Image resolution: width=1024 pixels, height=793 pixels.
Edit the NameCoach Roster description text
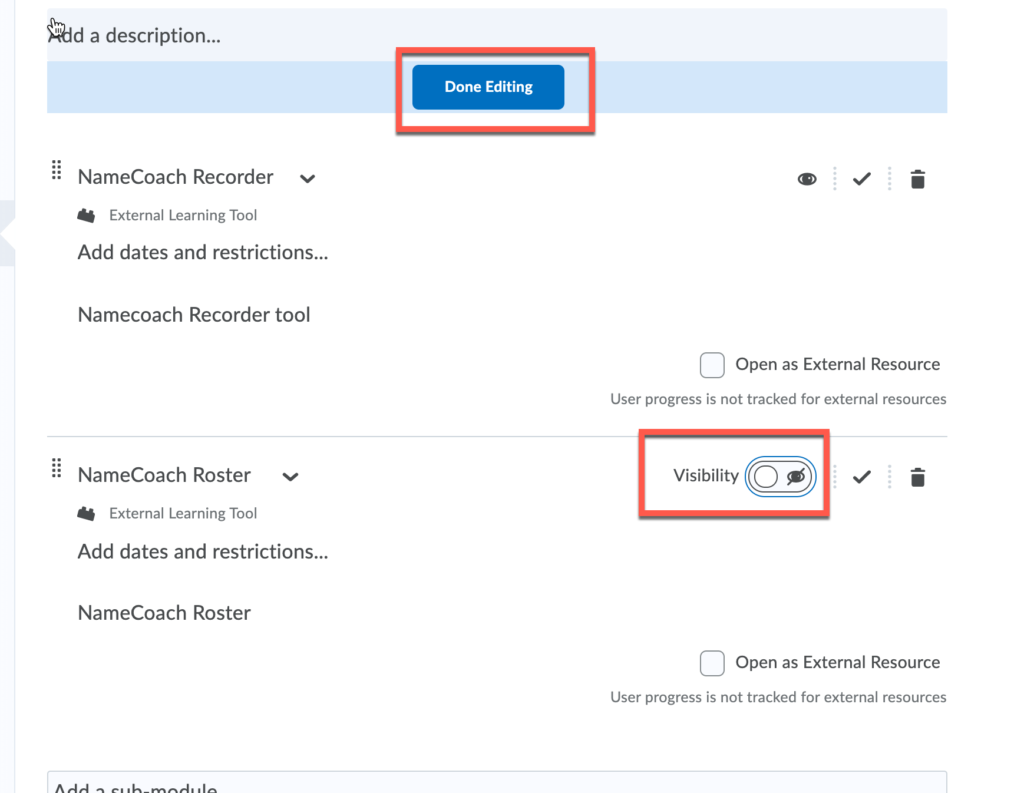tap(164, 613)
